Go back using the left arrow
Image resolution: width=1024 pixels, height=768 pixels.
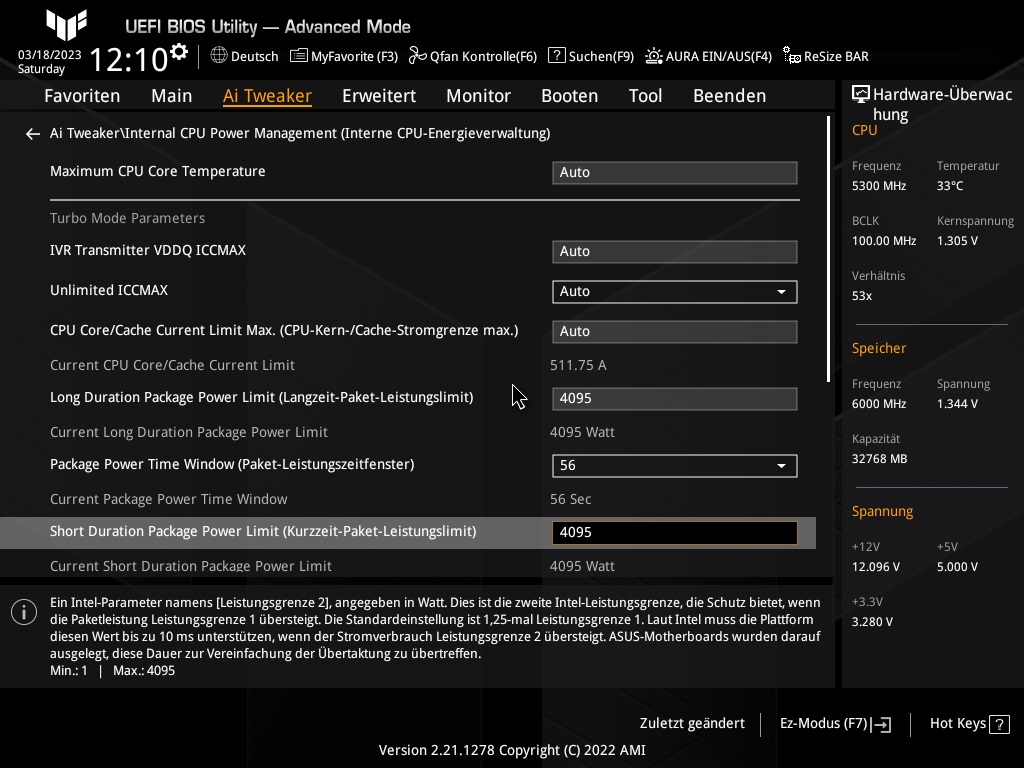coord(33,134)
